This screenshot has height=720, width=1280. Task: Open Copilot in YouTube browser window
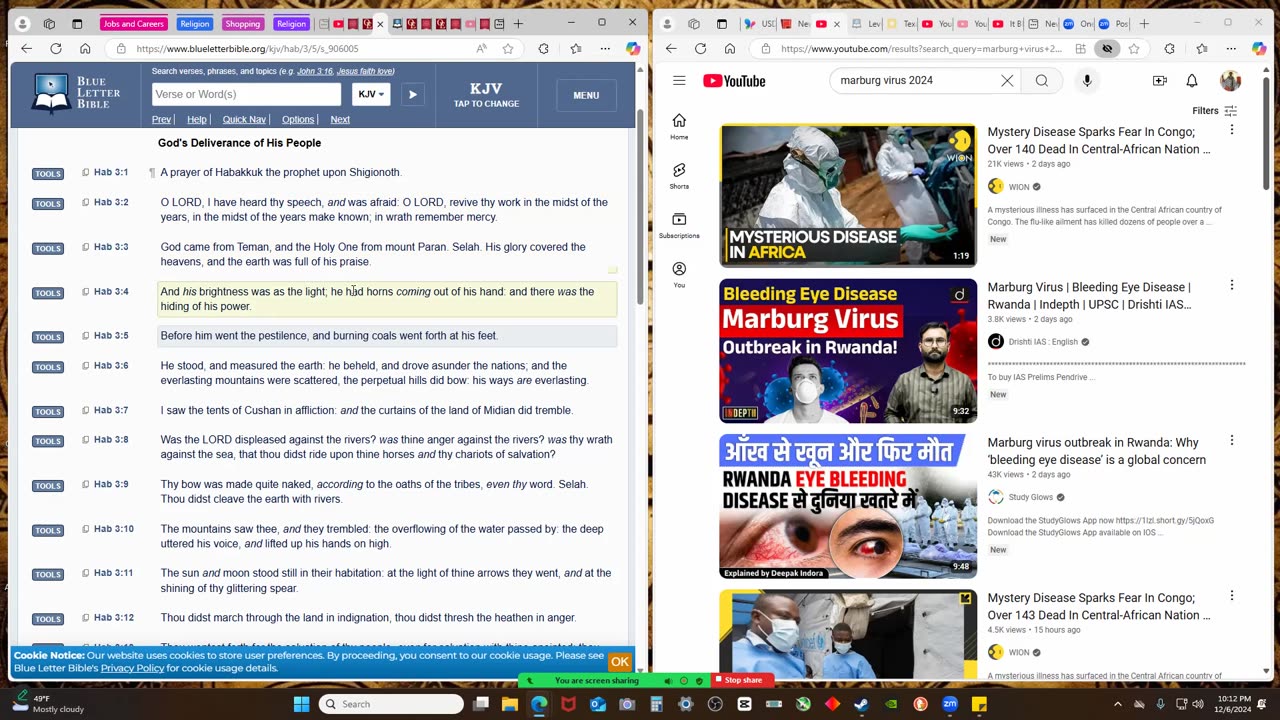point(1258,48)
